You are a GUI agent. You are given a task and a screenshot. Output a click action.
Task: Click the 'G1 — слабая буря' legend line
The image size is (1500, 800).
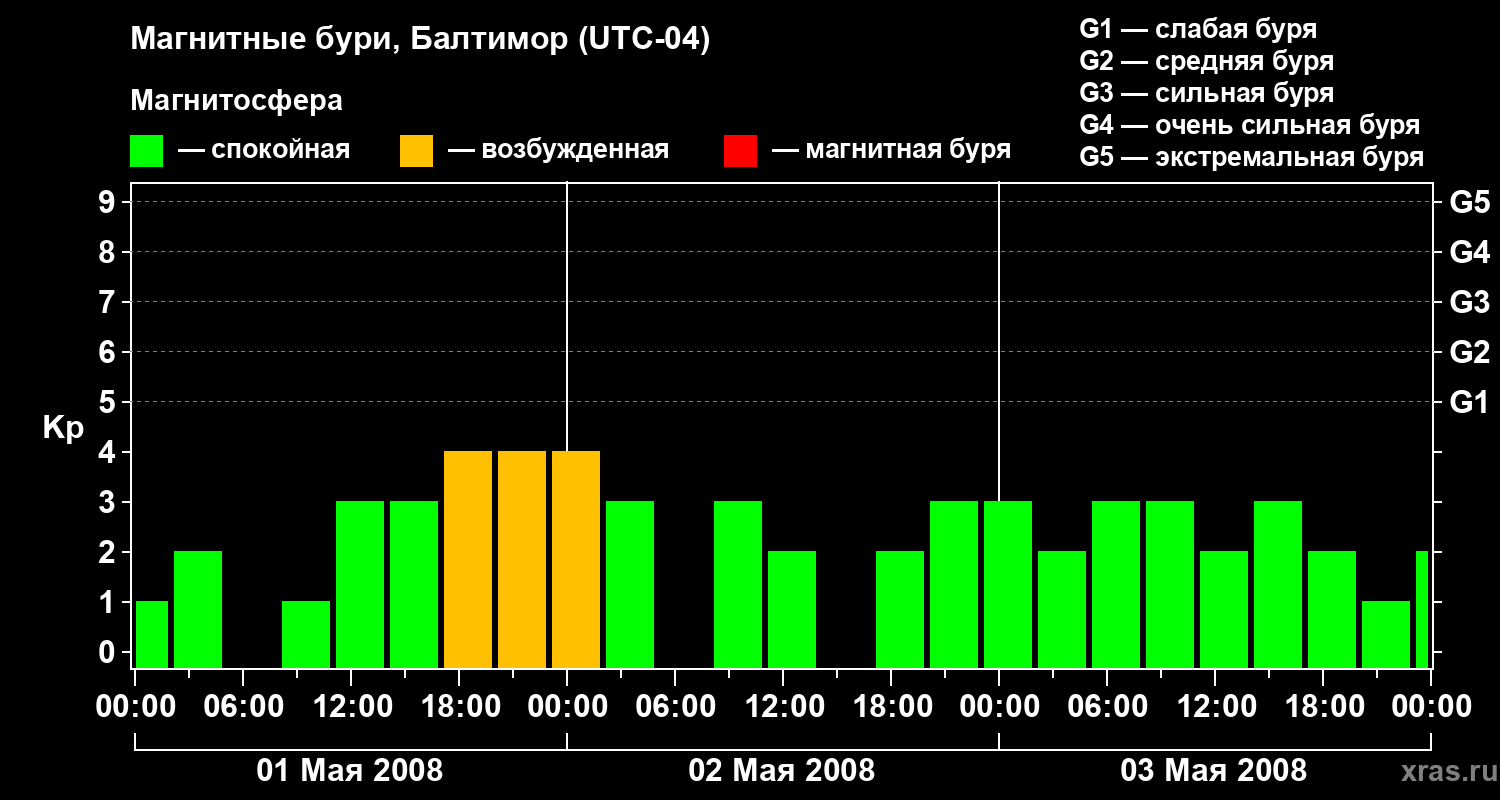(1198, 29)
